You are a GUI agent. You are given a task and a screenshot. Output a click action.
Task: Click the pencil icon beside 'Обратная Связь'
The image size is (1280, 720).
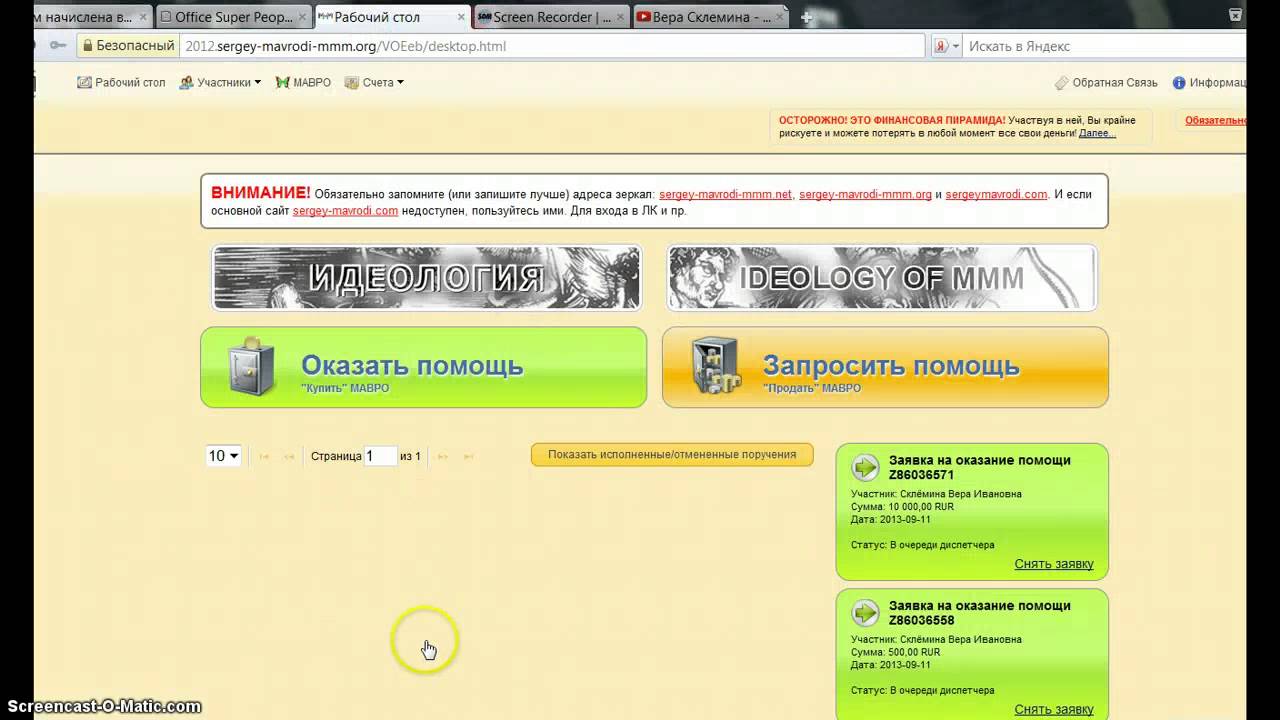tap(1062, 83)
